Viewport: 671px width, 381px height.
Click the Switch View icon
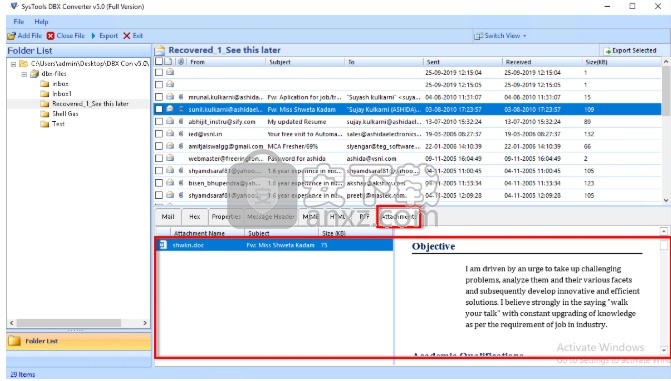click(478, 36)
